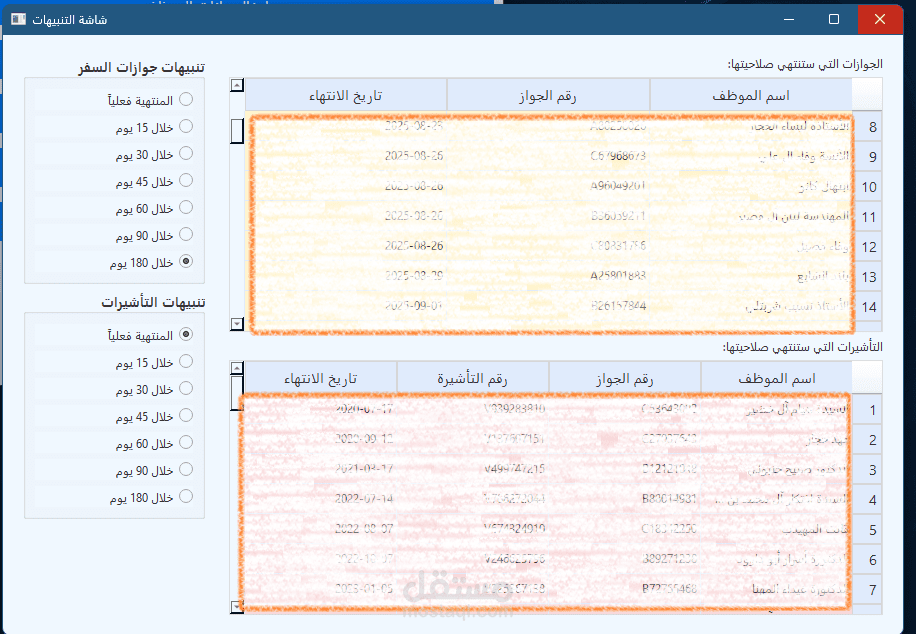This screenshot has width=916, height=634.
Task: Open window menu via 'شاشة التنبيهات' title icon
Action: coord(19,19)
